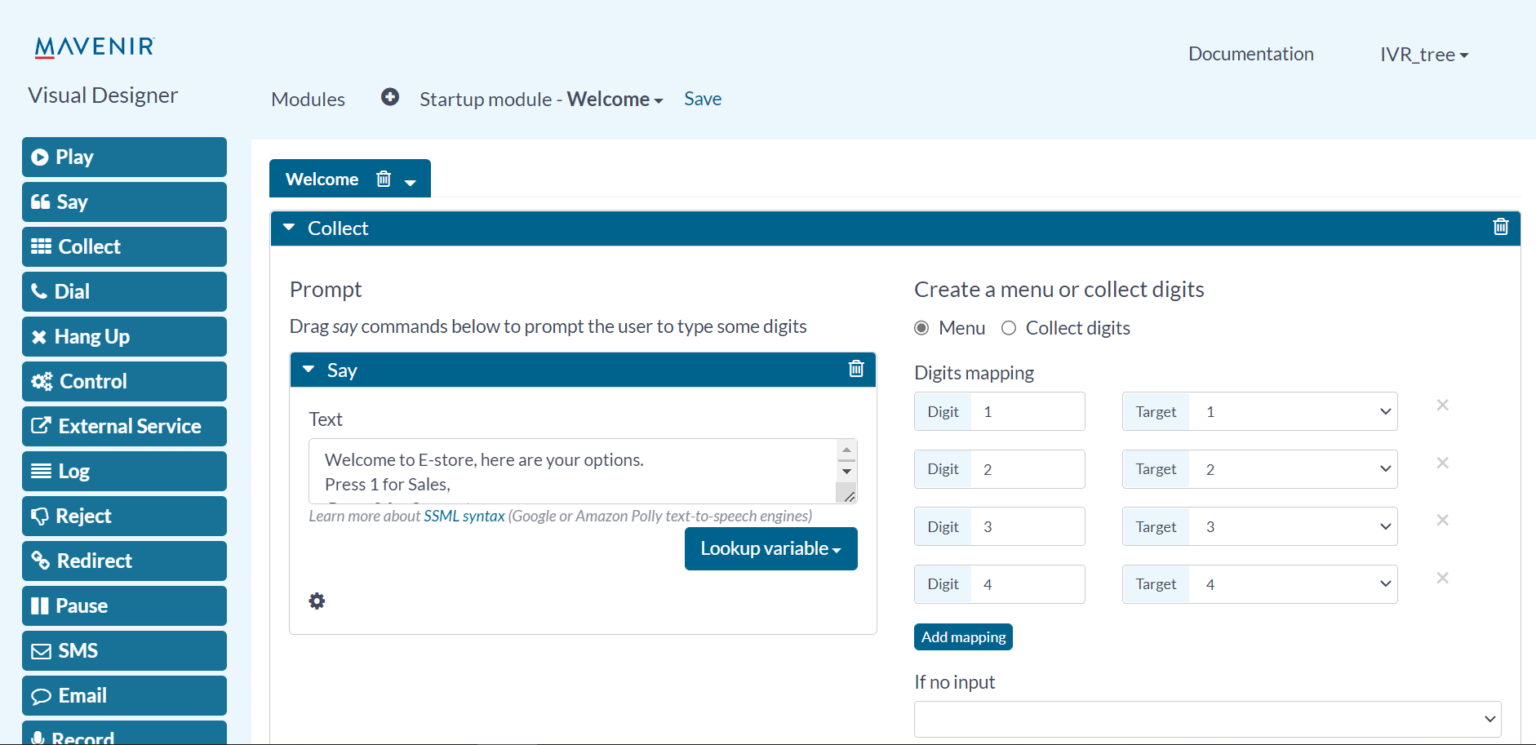
Task: Choose the Pause command
Action: click(x=124, y=606)
